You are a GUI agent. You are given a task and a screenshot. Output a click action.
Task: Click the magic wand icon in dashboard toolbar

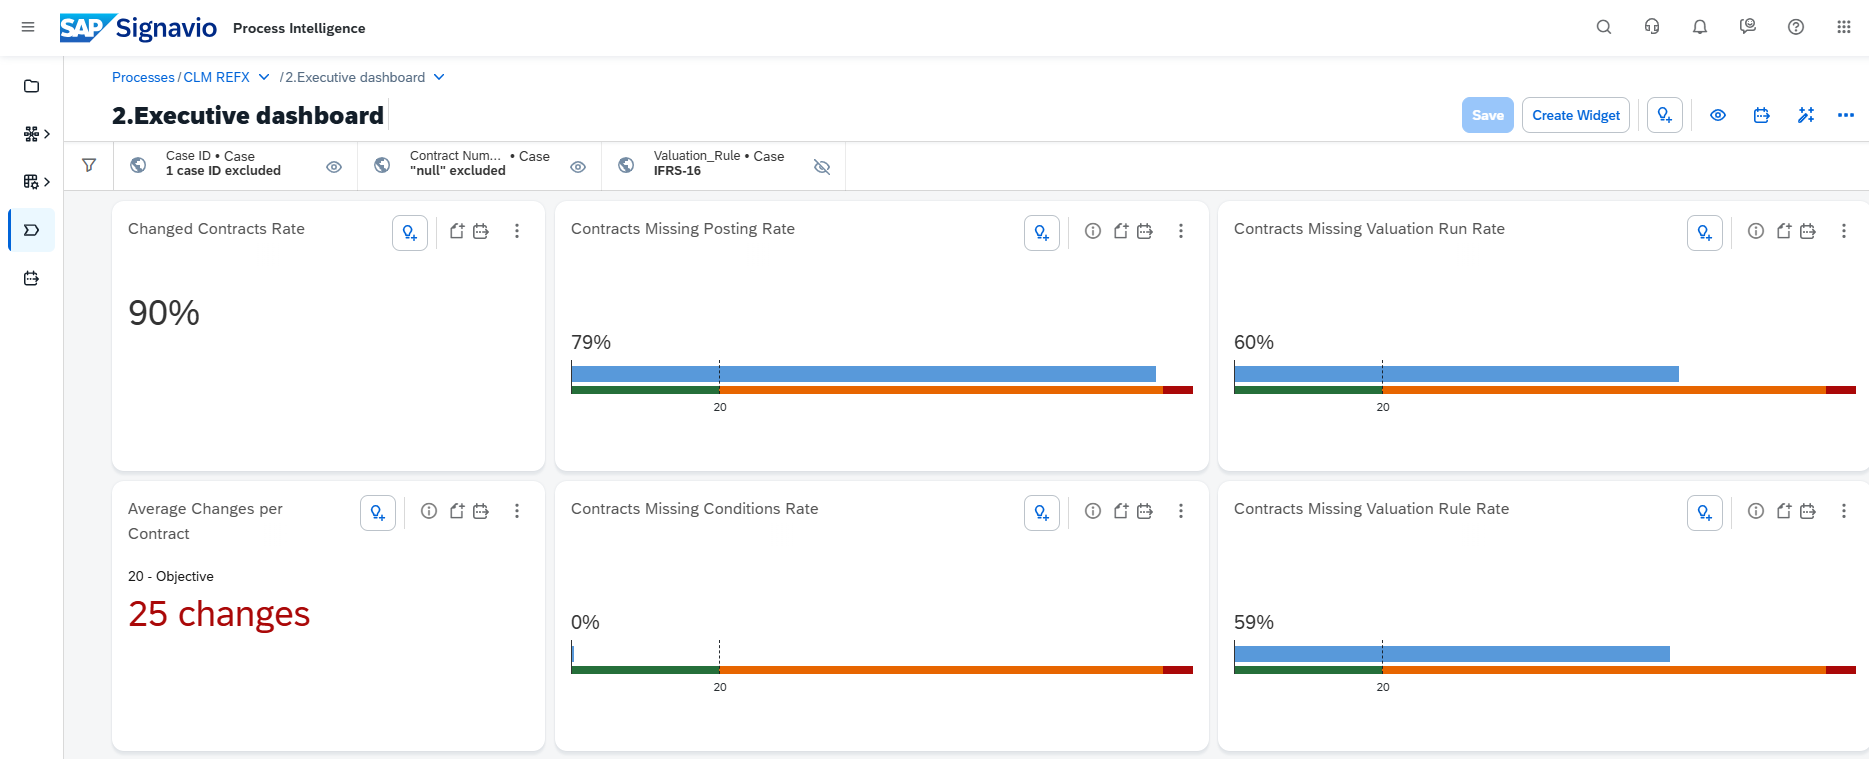[x=1806, y=115]
